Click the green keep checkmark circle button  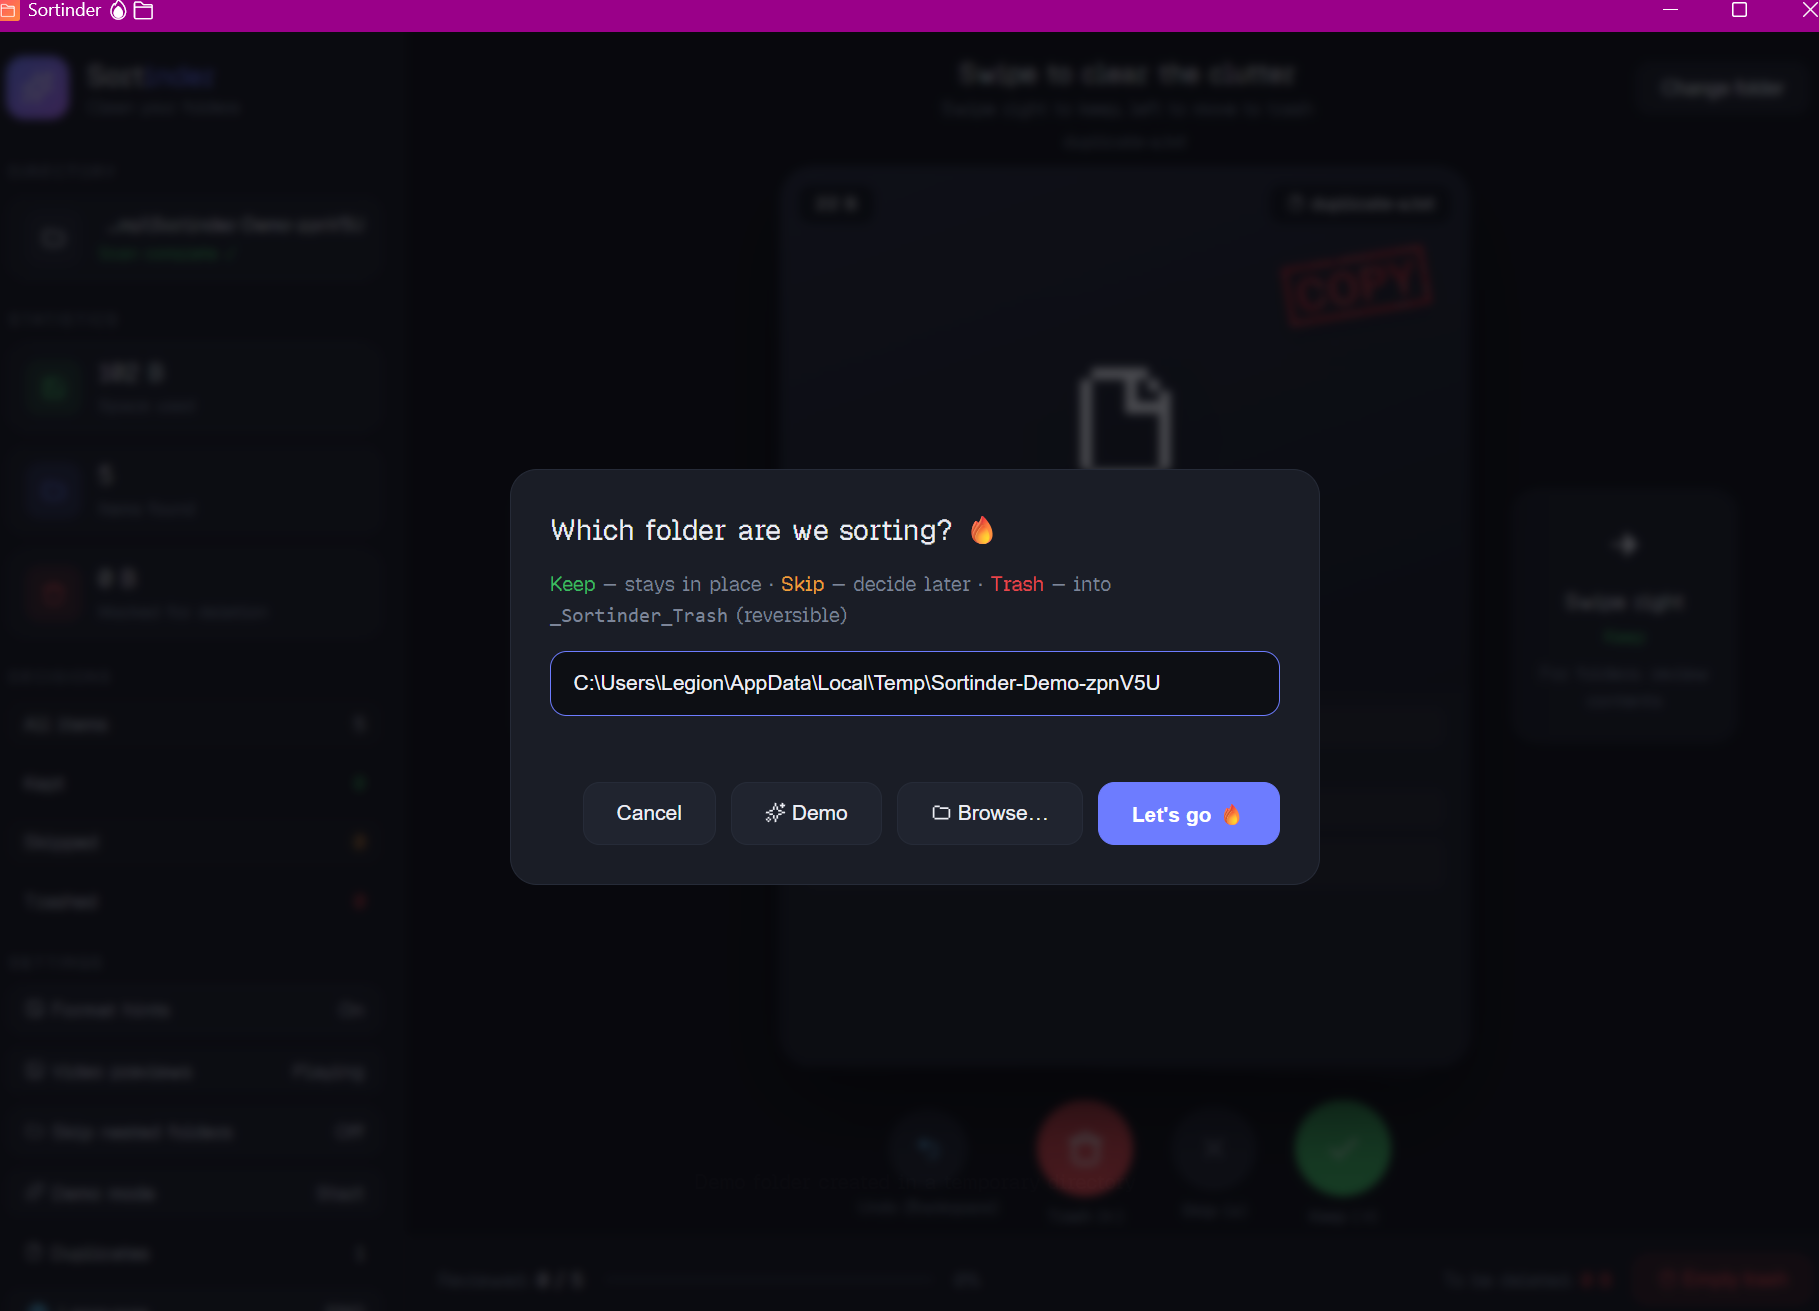[x=1343, y=1149]
